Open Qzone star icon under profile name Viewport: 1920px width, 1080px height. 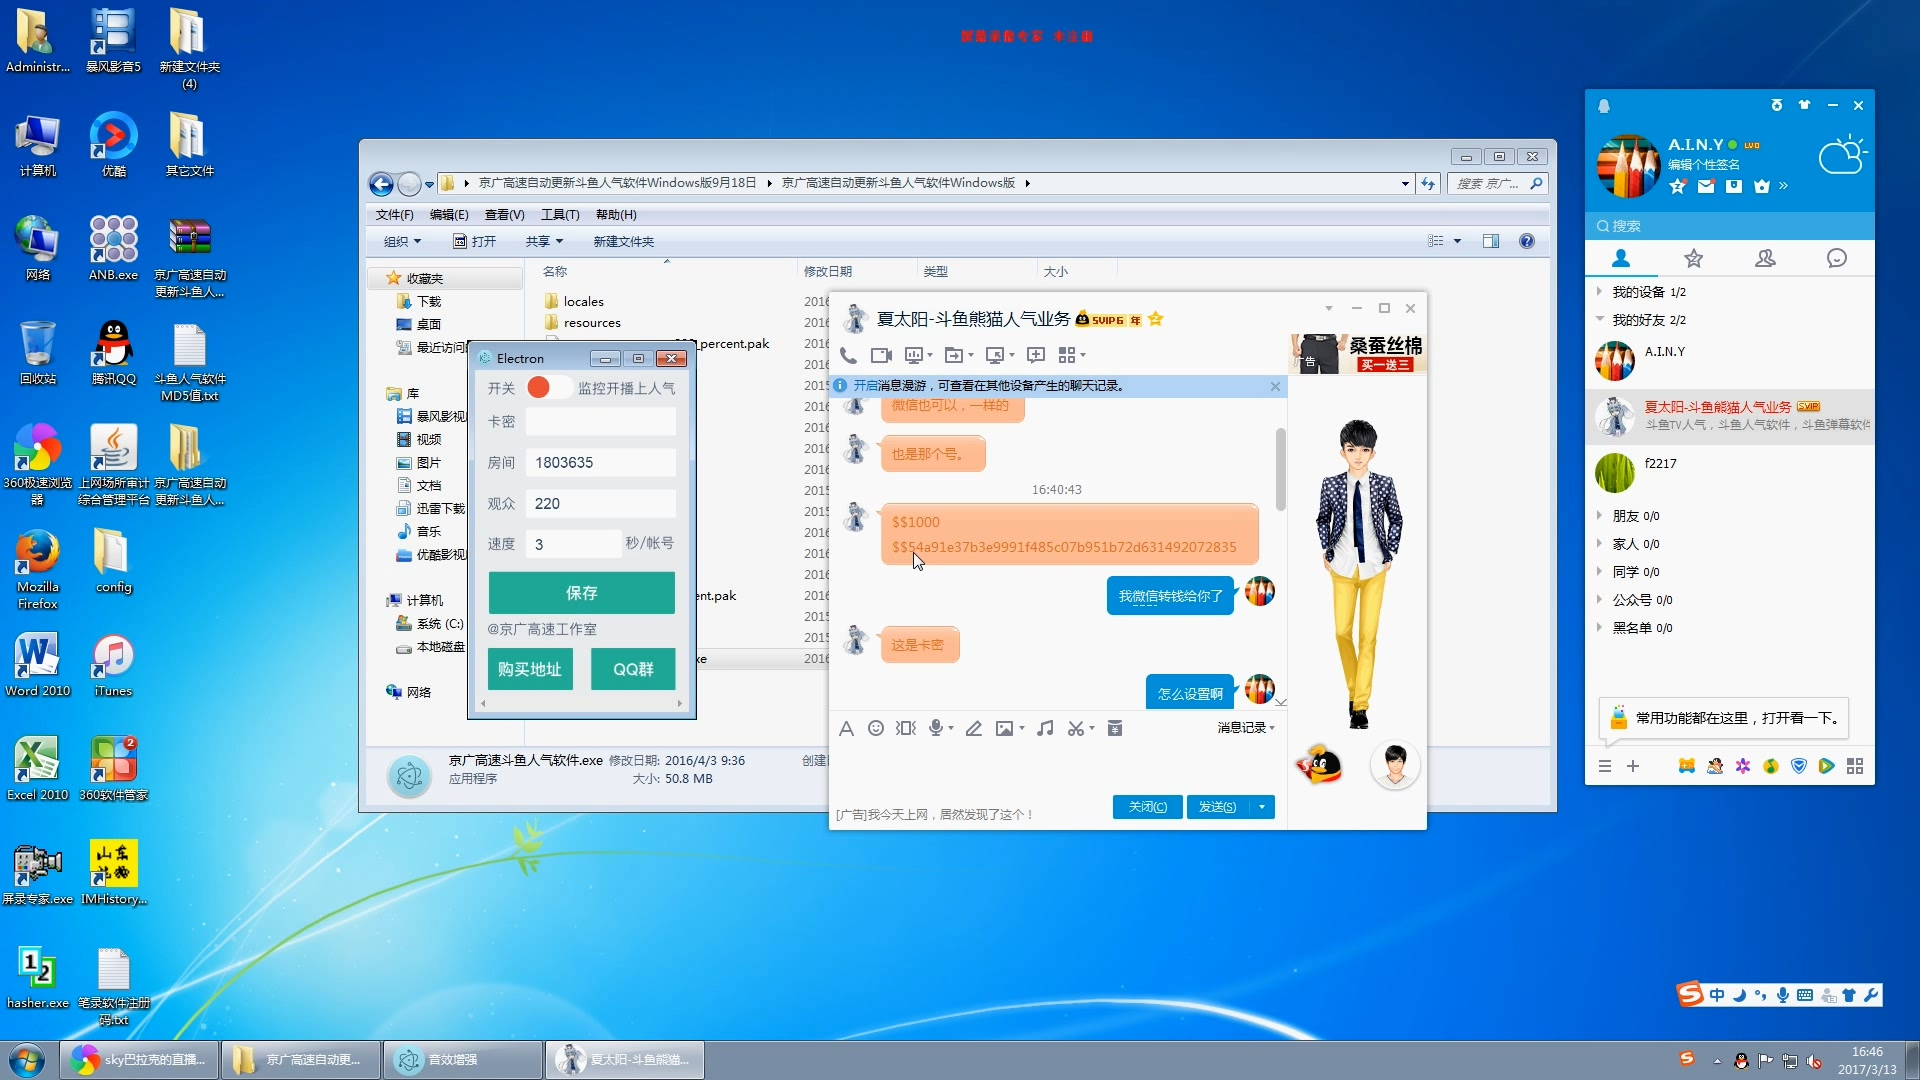[x=1678, y=186]
